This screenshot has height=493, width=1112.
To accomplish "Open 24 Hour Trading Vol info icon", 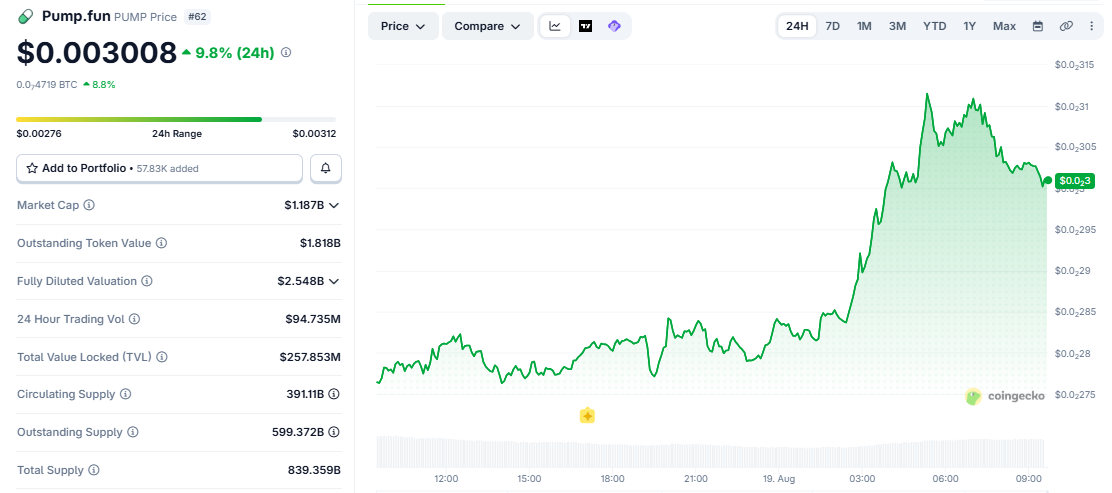I will 135,319.
